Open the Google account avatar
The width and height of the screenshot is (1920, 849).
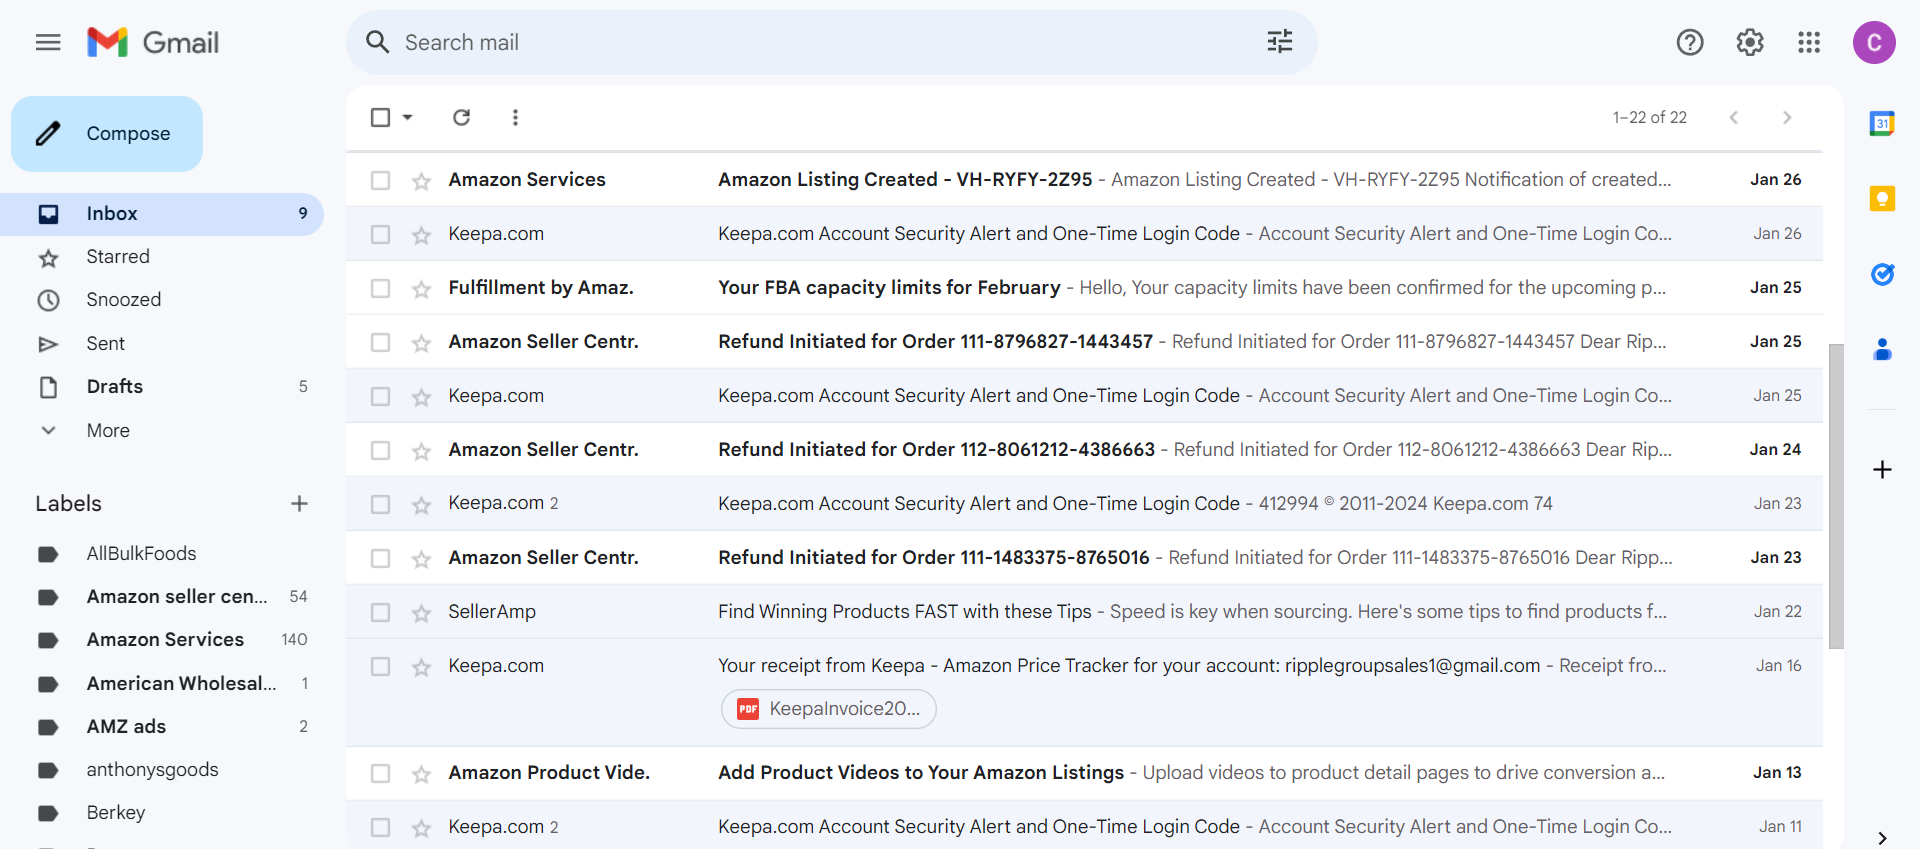coord(1874,42)
